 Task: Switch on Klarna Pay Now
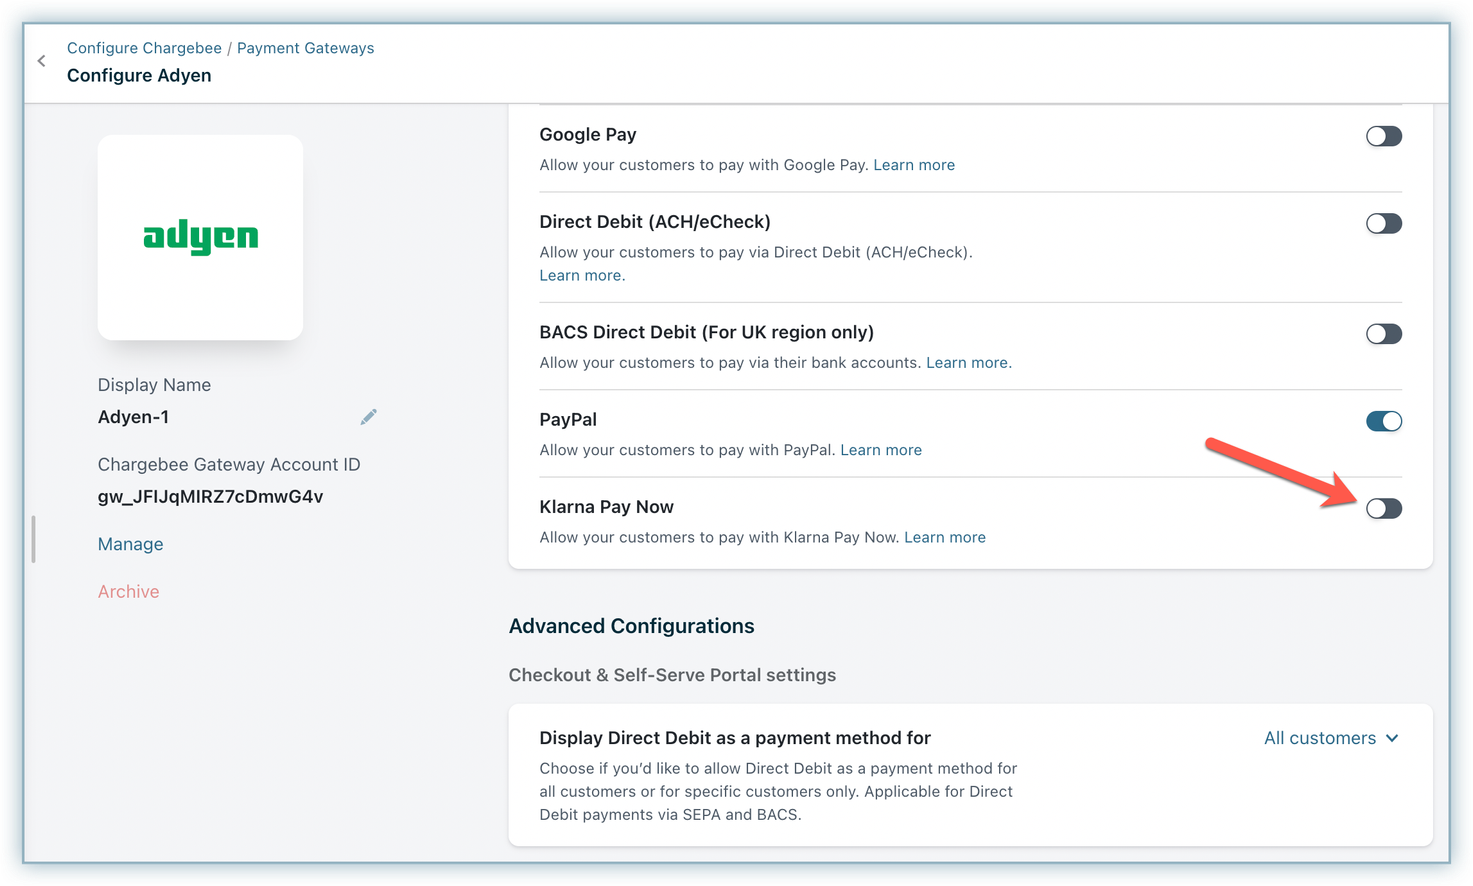(x=1384, y=508)
